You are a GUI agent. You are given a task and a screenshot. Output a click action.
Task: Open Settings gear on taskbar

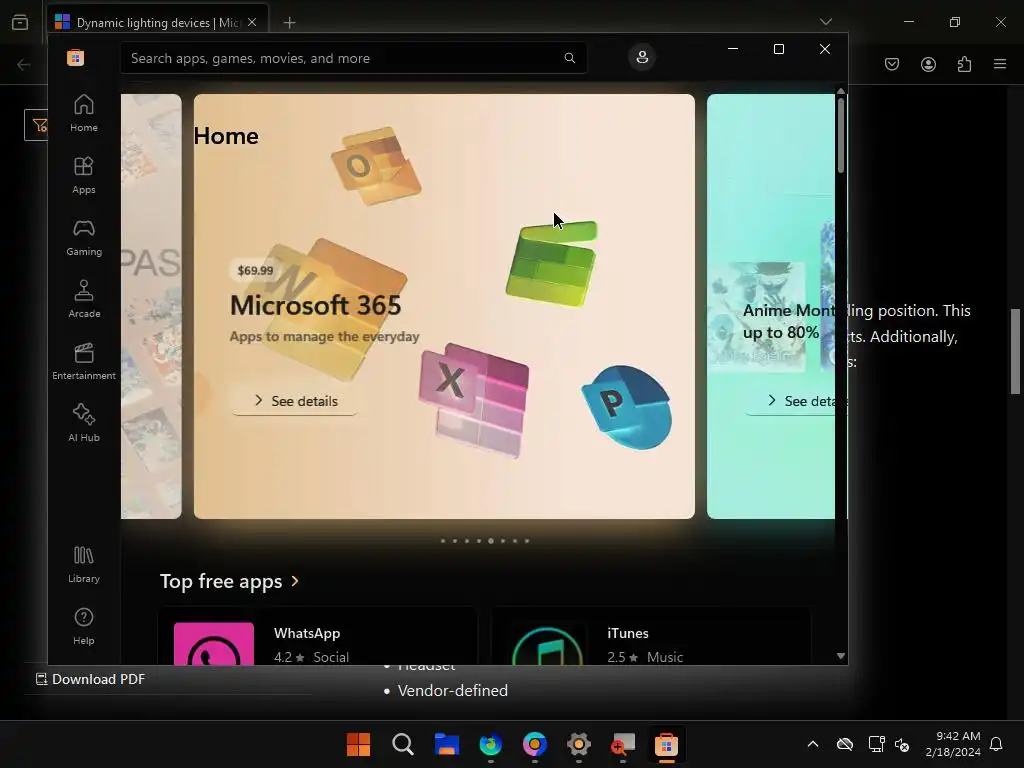[579, 744]
